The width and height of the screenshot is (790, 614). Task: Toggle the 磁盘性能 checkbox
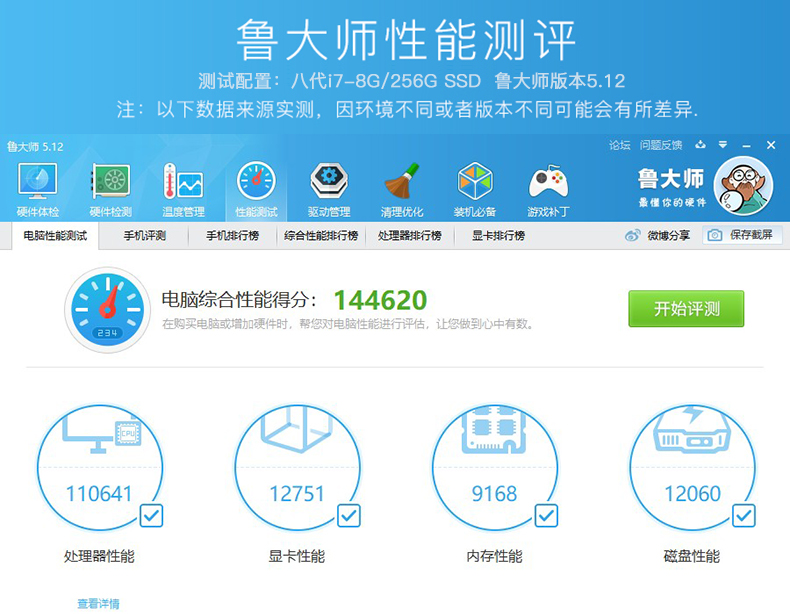coord(744,515)
